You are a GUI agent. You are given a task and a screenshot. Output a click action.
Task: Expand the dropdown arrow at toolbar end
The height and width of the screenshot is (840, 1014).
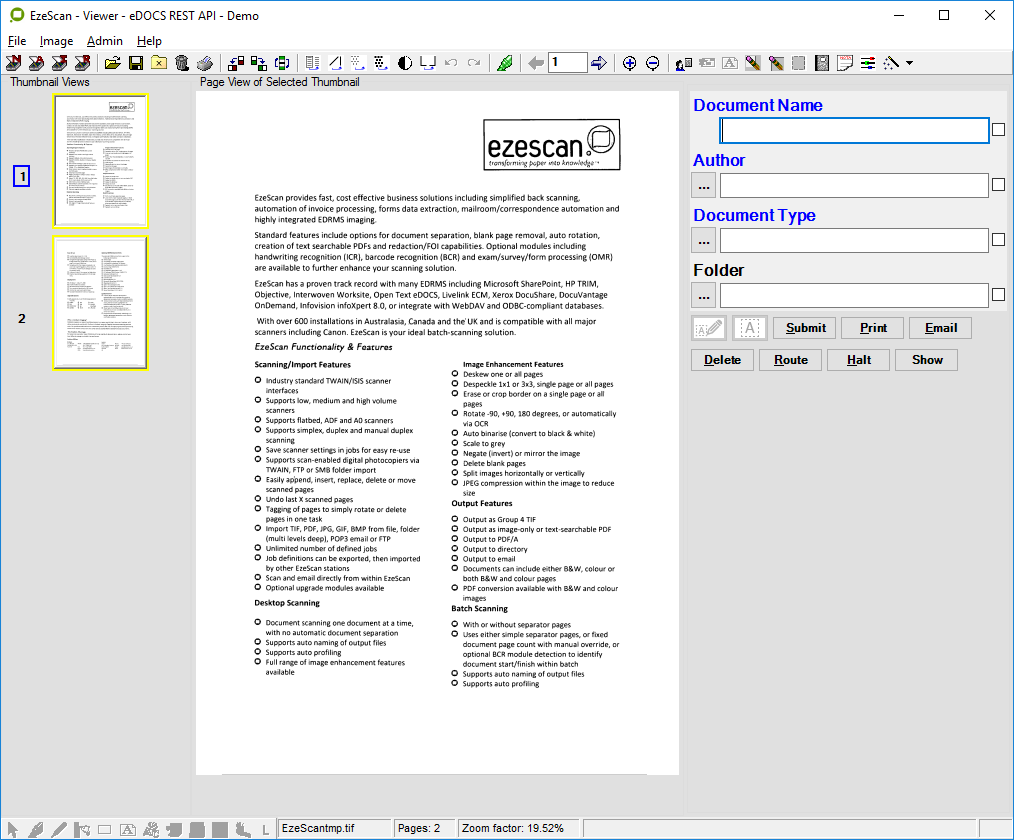909,63
